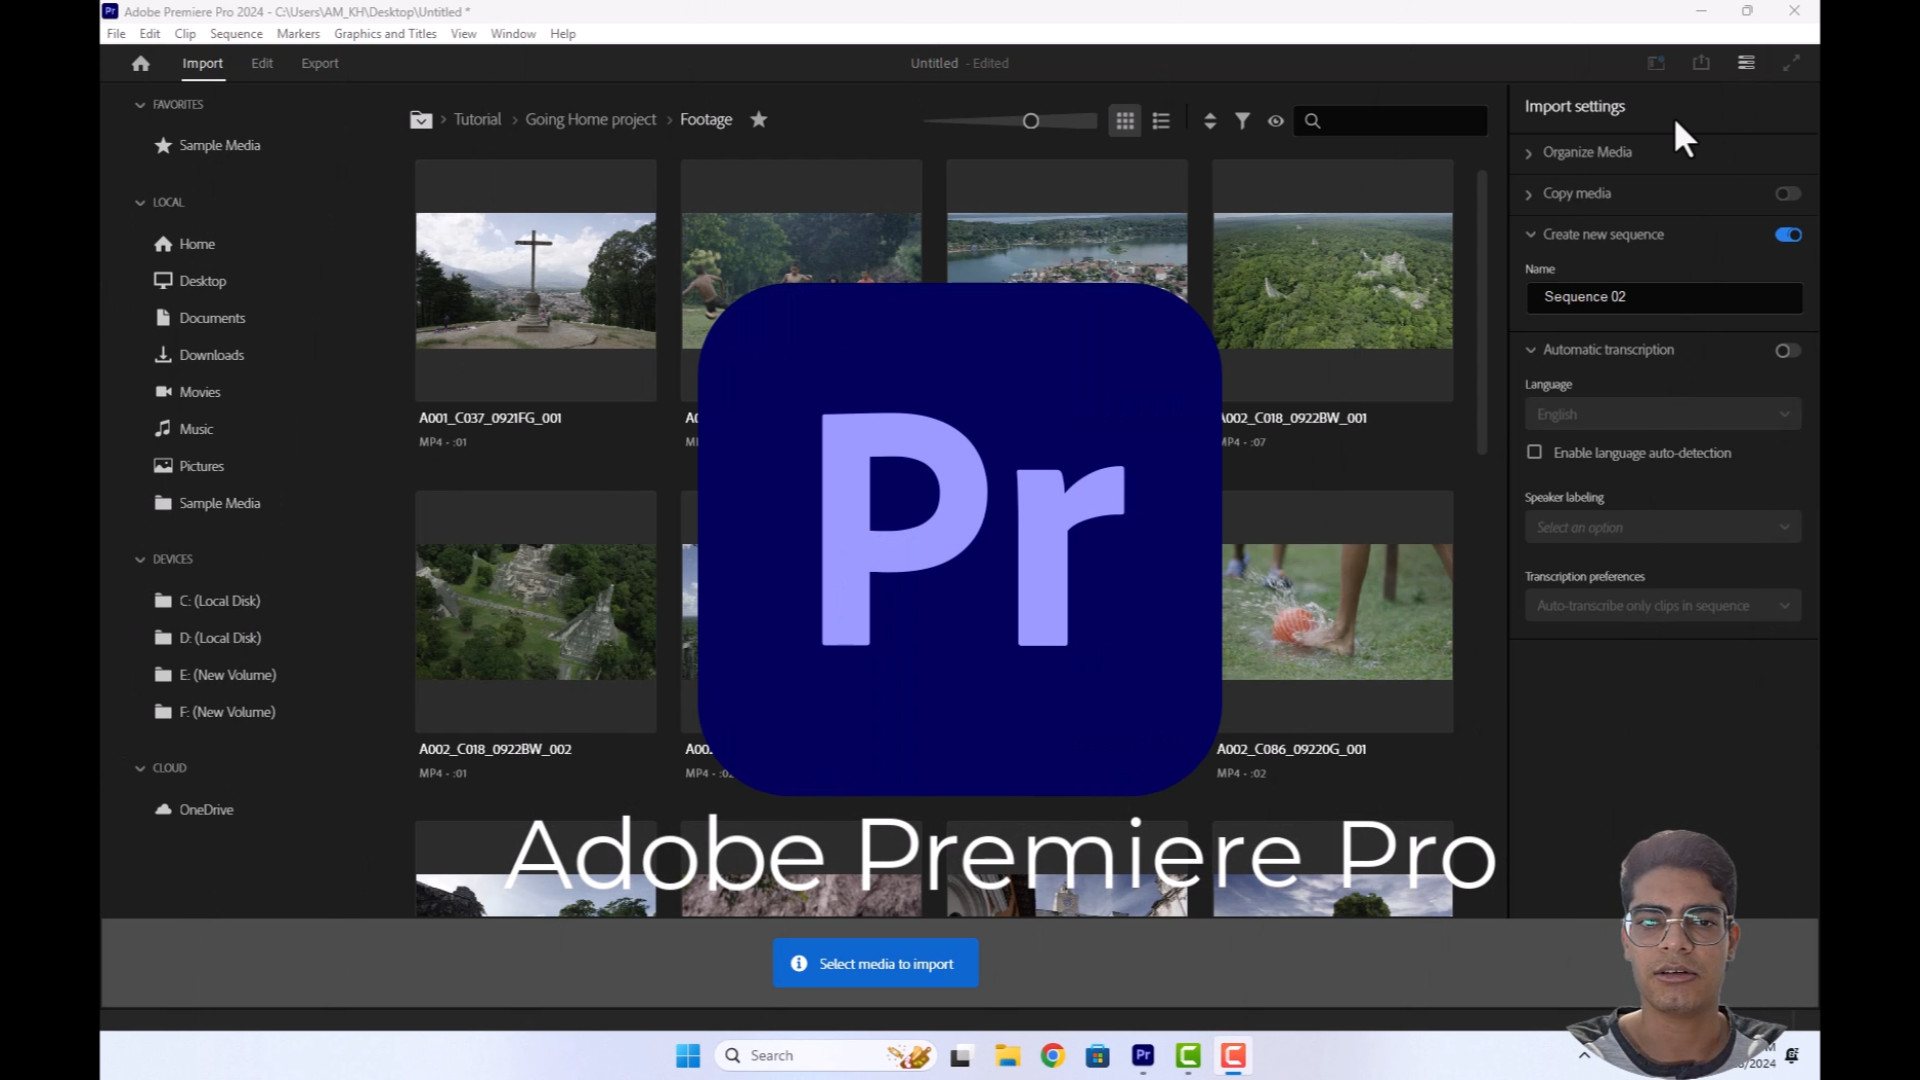Open the parent folder breadcrumb icon
The image size is (1920, 1080).
421,120
